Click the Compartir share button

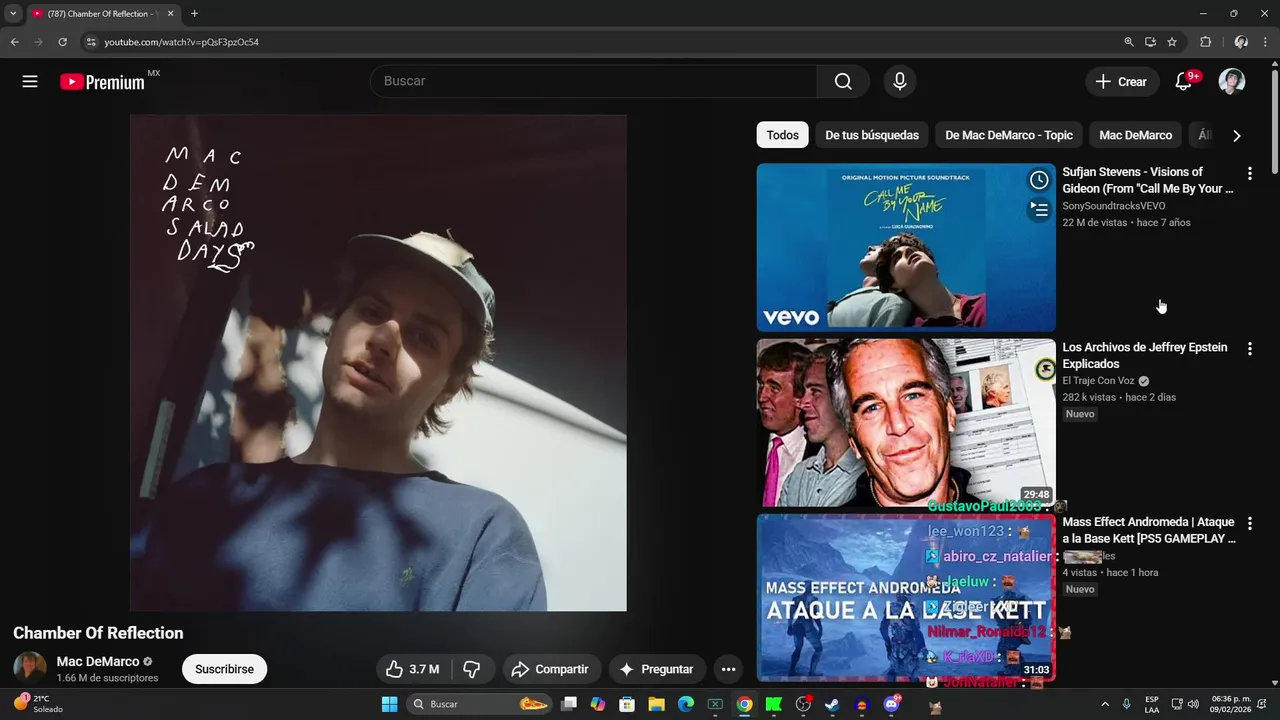pyautogui.click(x=550, y=669)
